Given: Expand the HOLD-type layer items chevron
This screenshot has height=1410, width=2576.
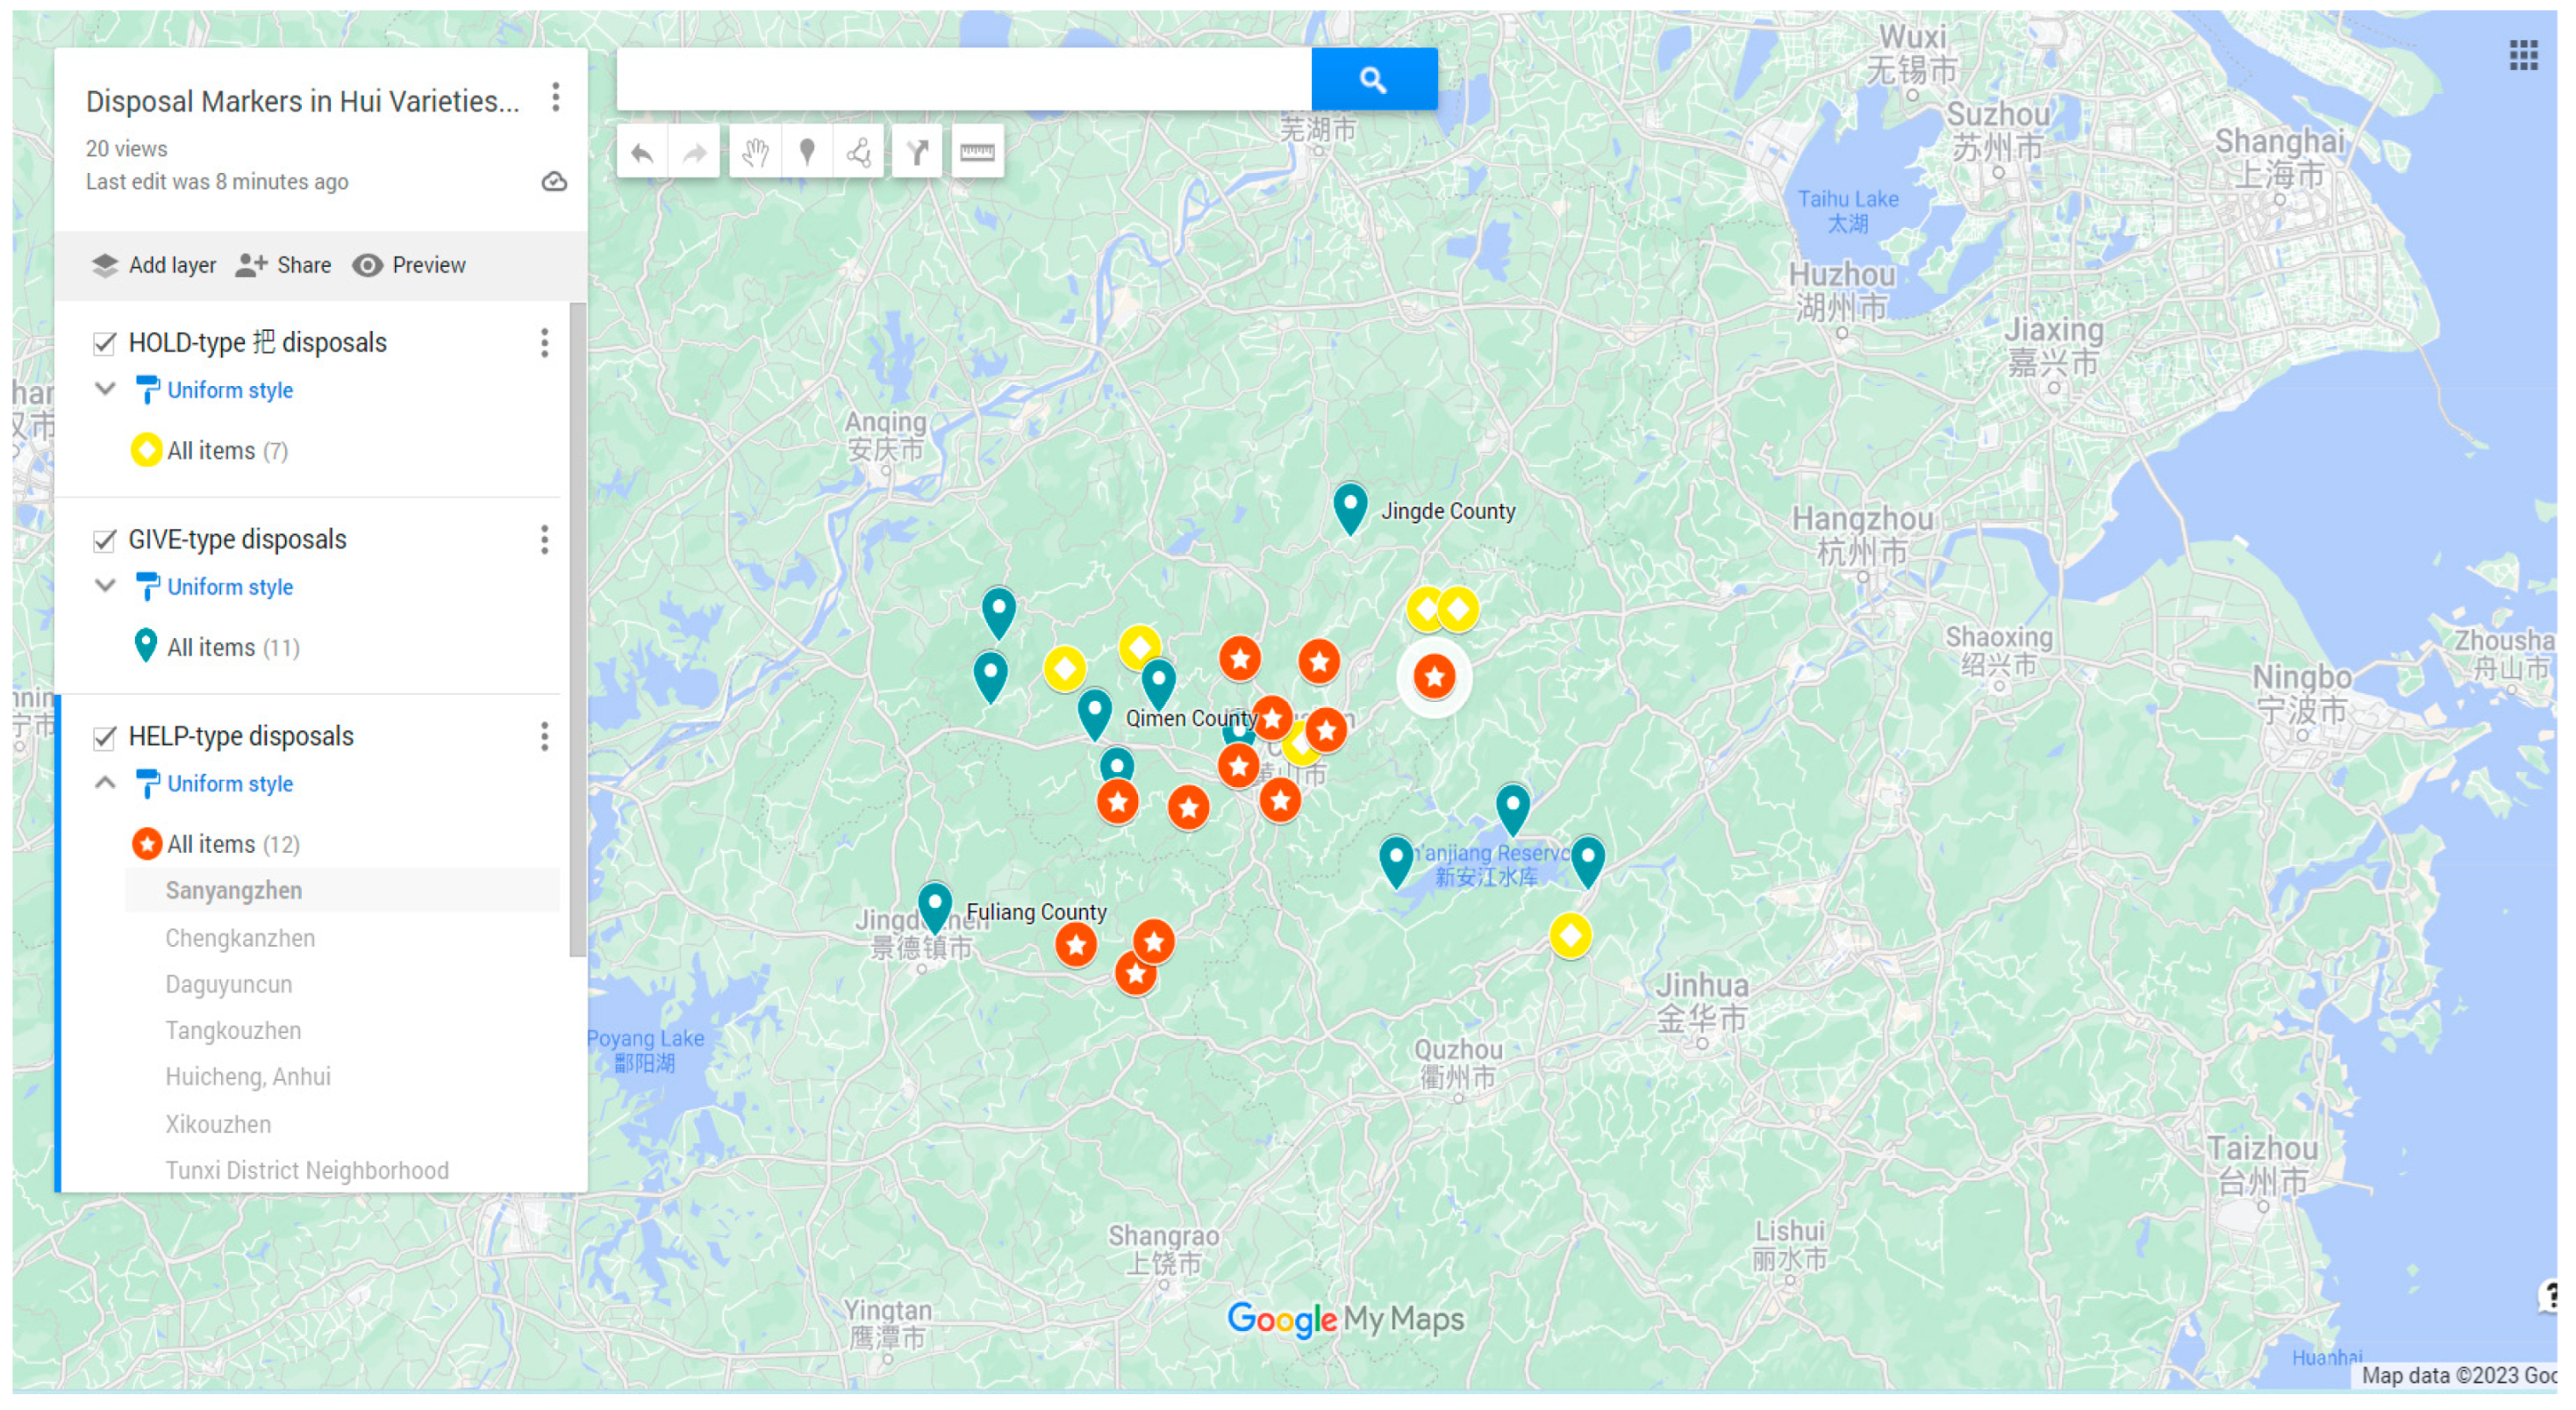Looking at the screenshot, I should [x=105, y=389].
